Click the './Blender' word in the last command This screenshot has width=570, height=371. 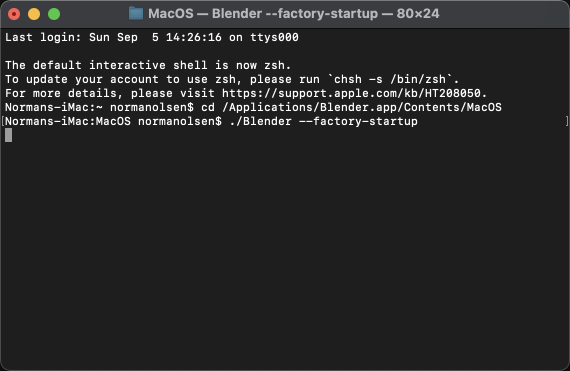coord(261,121)
